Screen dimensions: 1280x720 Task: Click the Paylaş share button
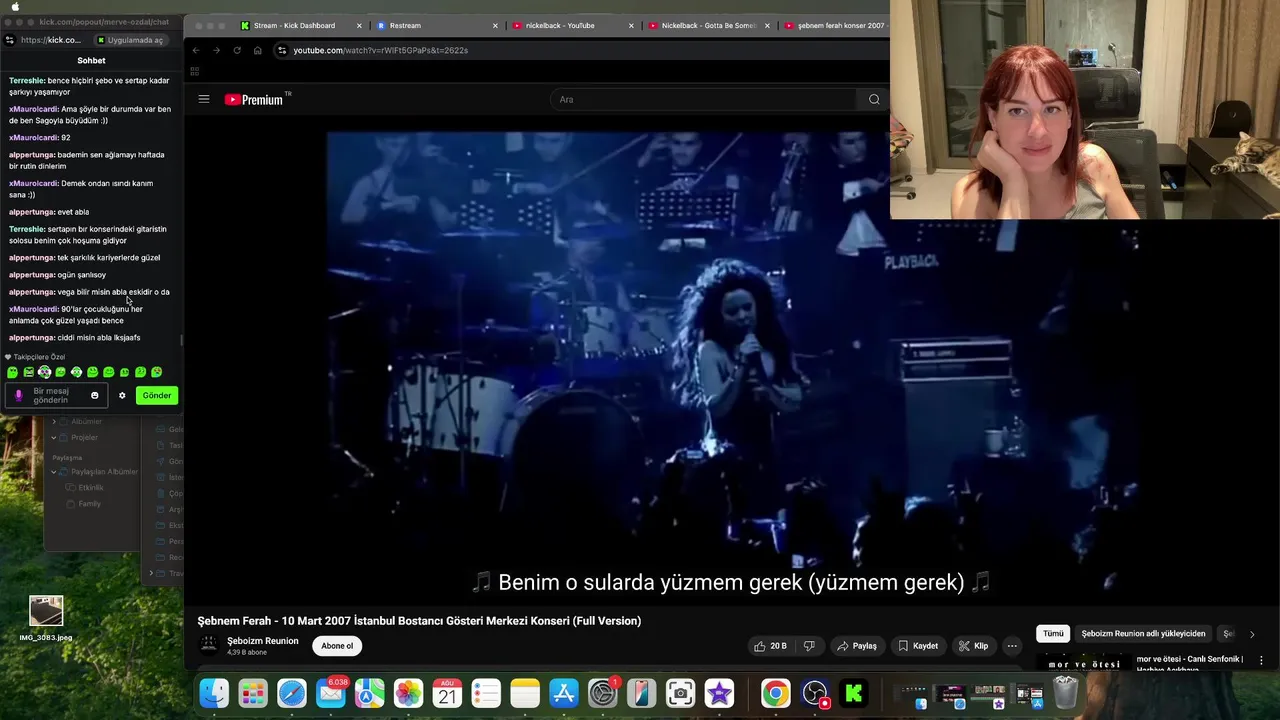coord(857,646)
